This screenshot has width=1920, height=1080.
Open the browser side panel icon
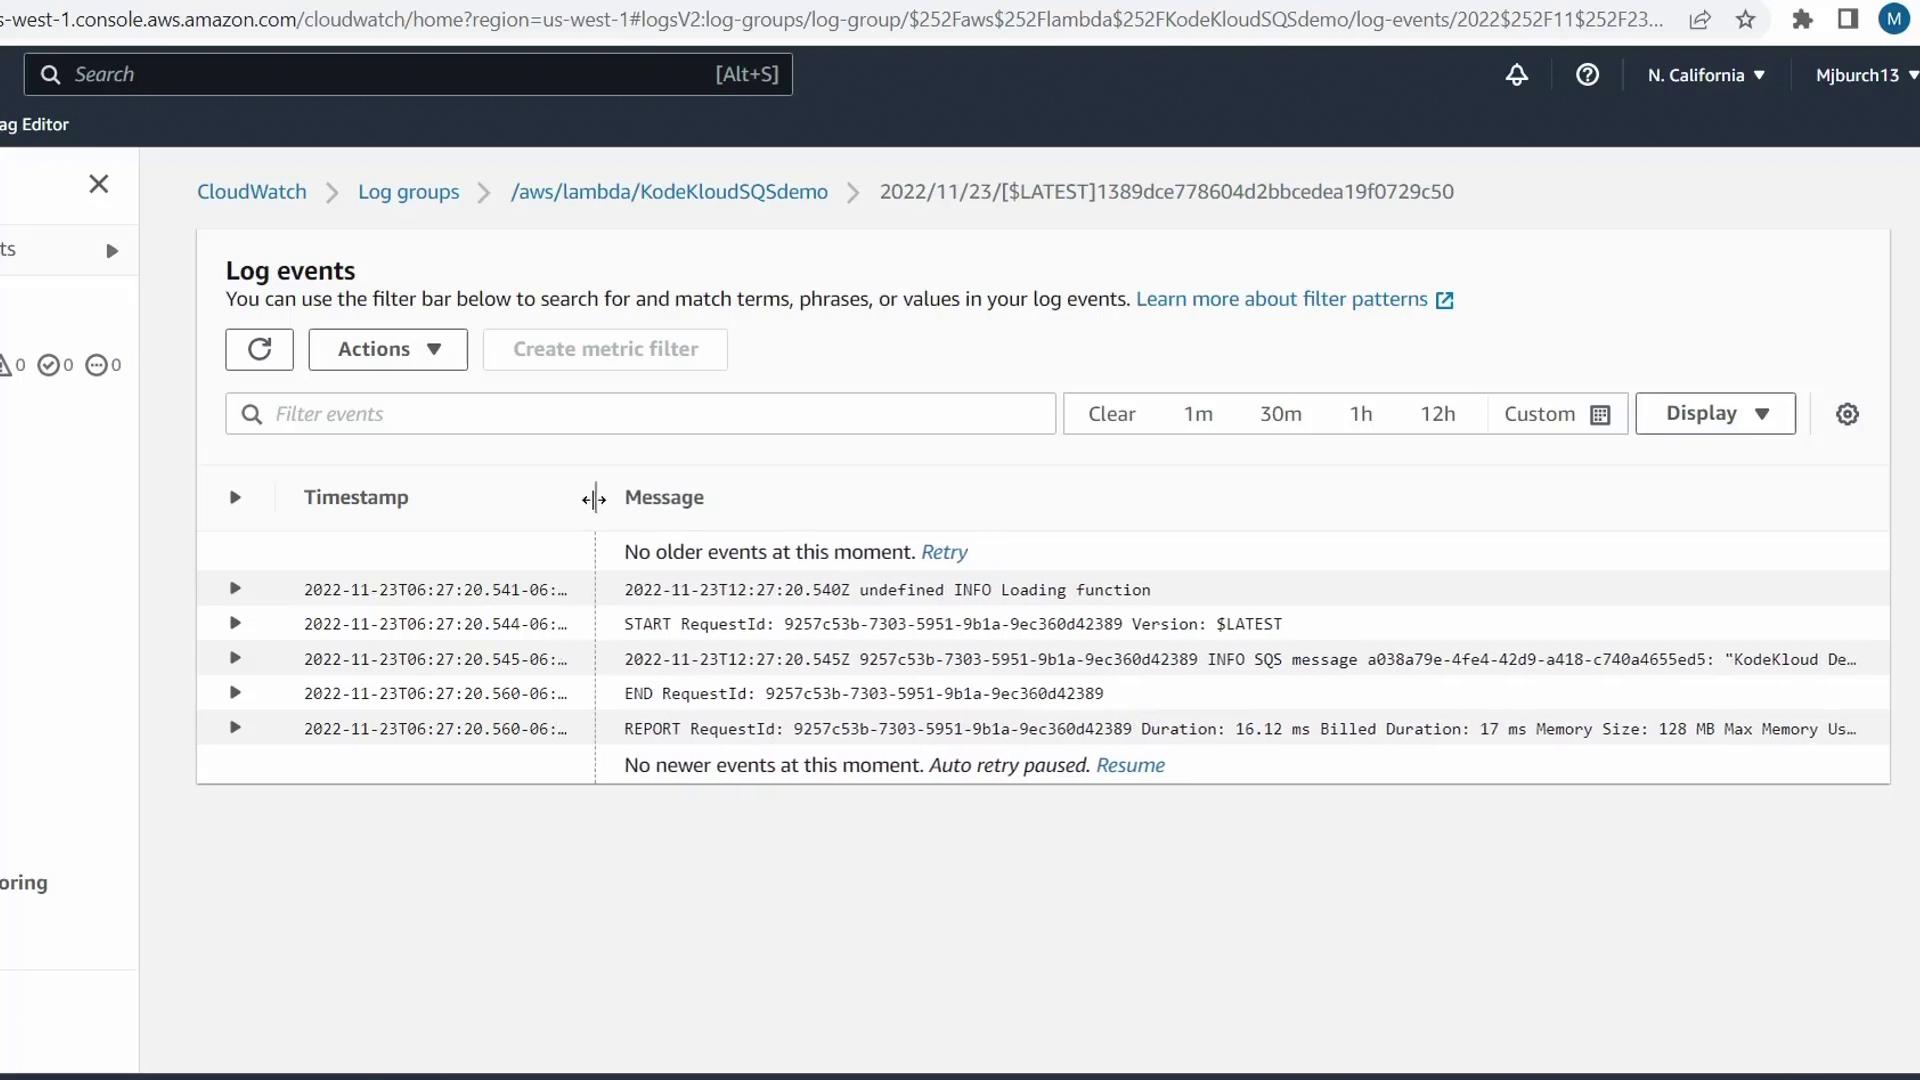pos(1848,20)
